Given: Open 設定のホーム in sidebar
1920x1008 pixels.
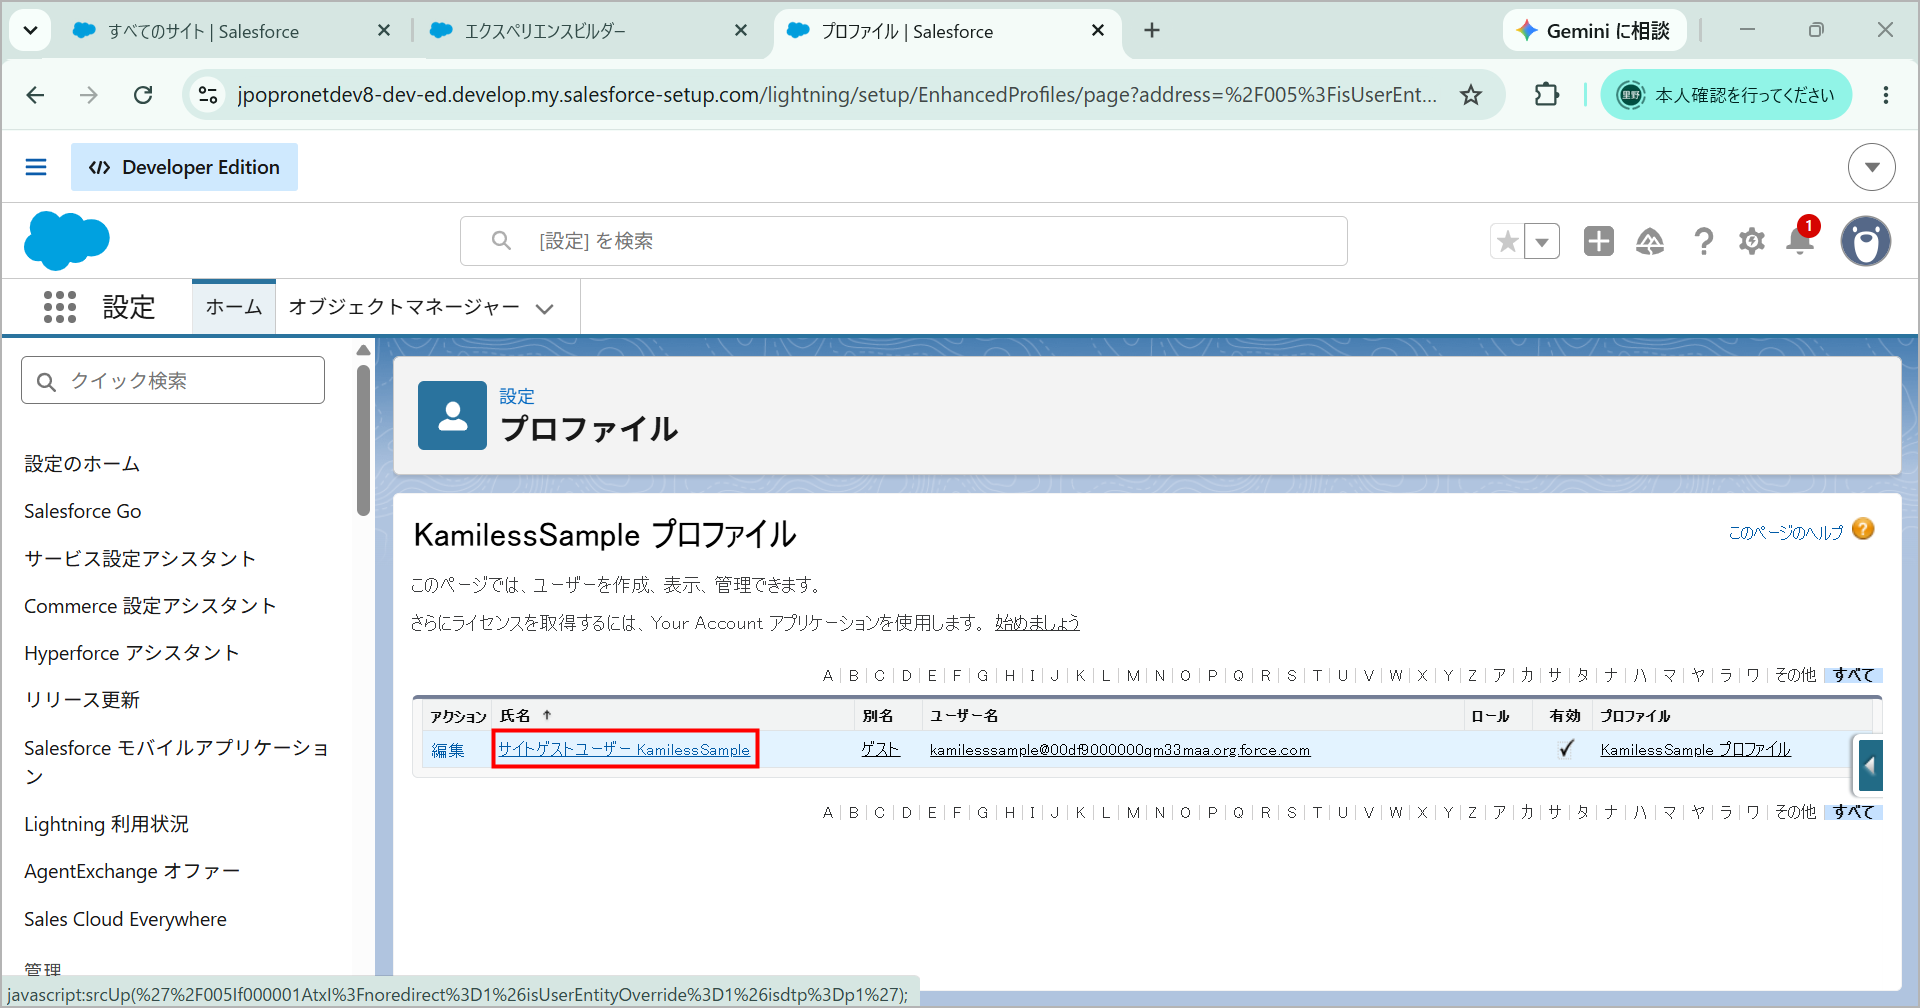Looking at the screenshot, I should point(82,464).
